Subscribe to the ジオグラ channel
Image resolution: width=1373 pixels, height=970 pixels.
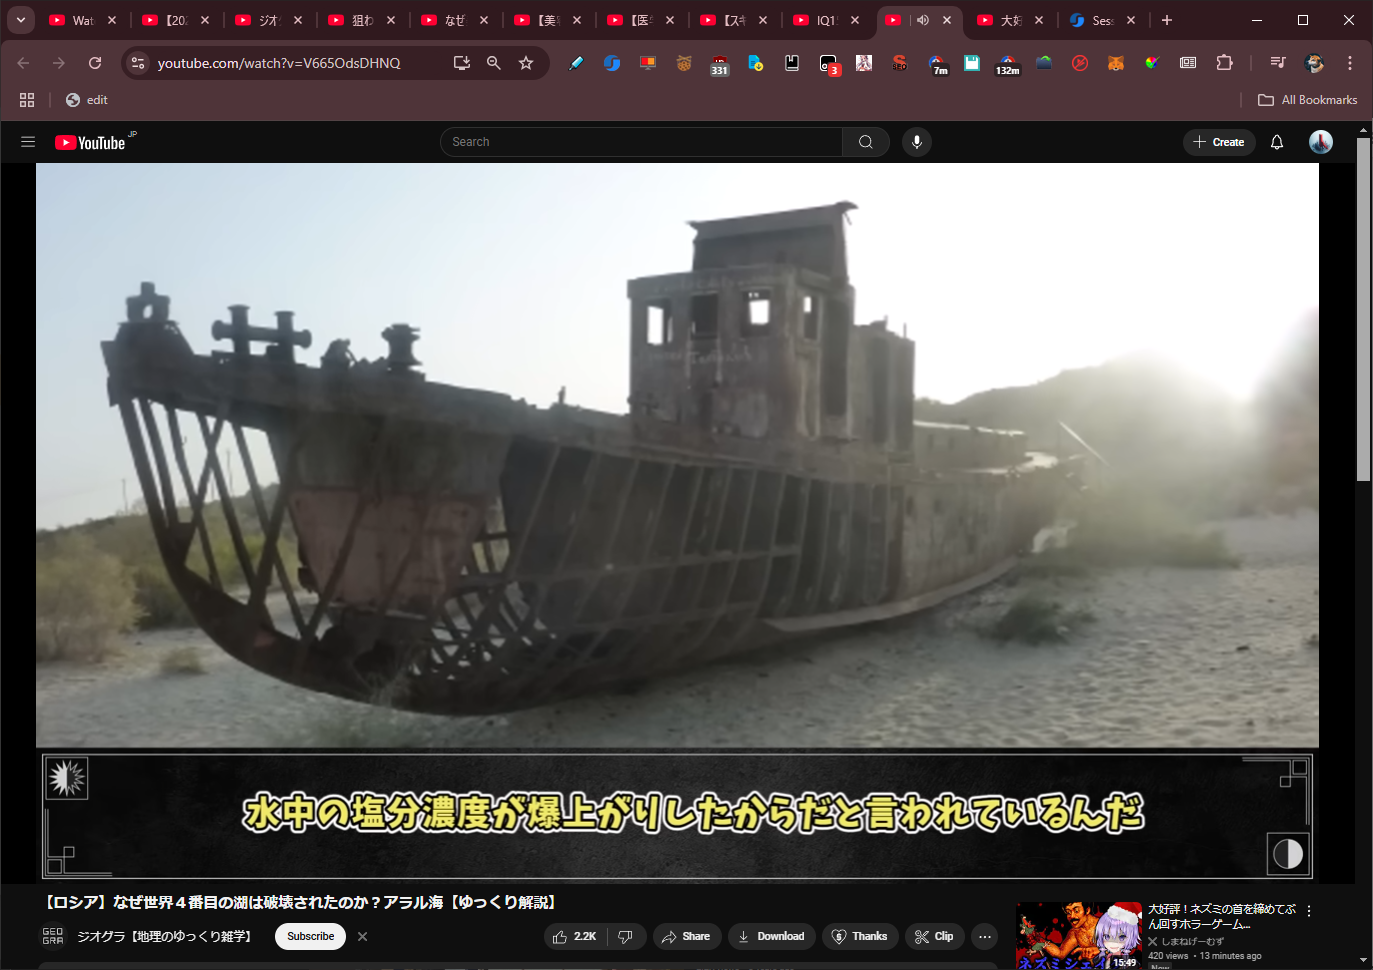(x=310, y=937)
